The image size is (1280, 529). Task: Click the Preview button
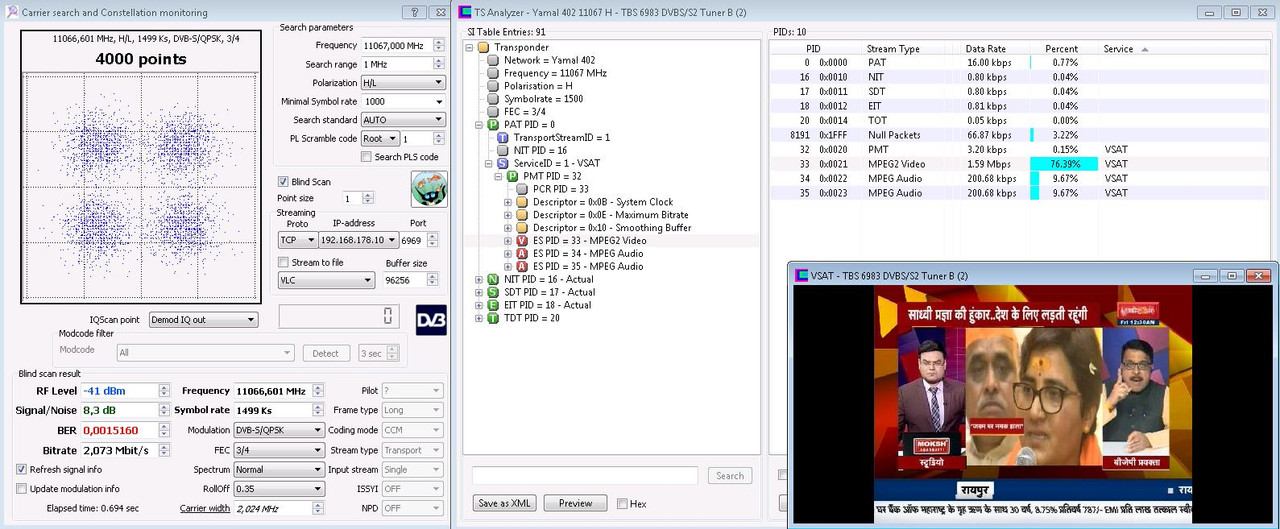pos(575,503)
